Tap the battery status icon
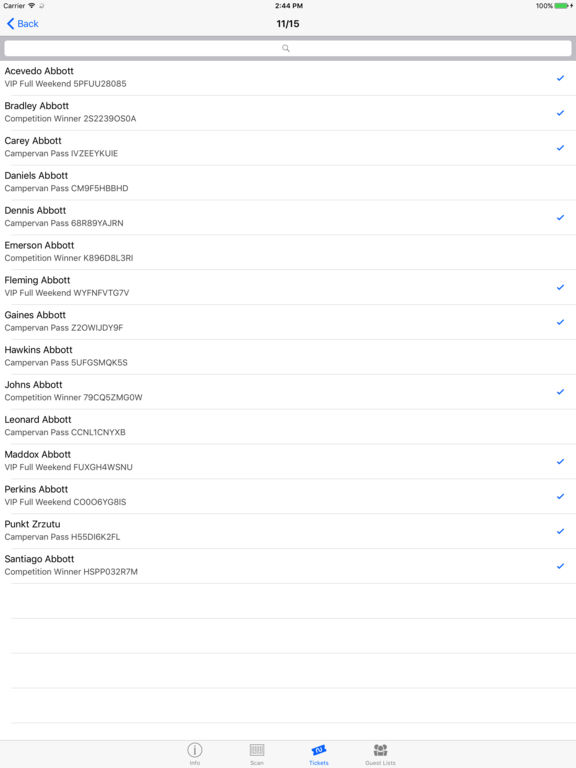 coord(563,6)
